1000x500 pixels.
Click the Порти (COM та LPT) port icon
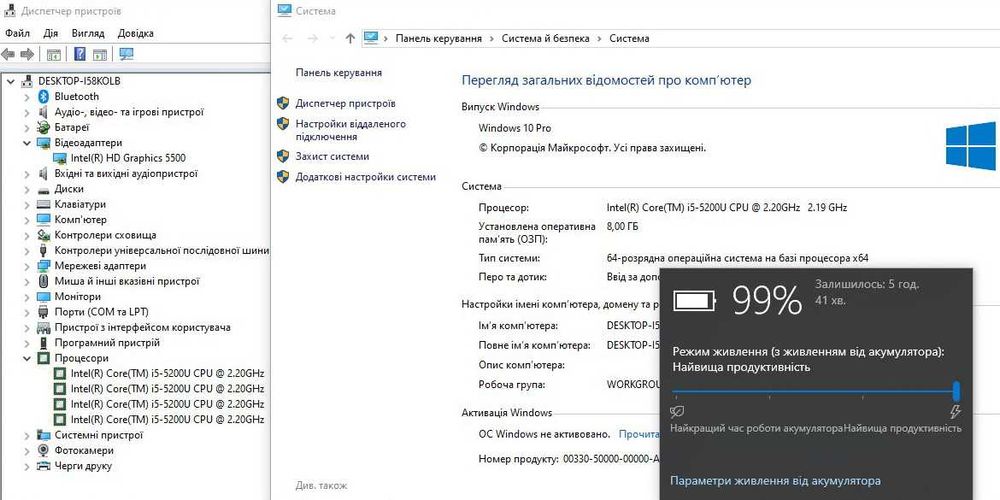pos(43,312)
